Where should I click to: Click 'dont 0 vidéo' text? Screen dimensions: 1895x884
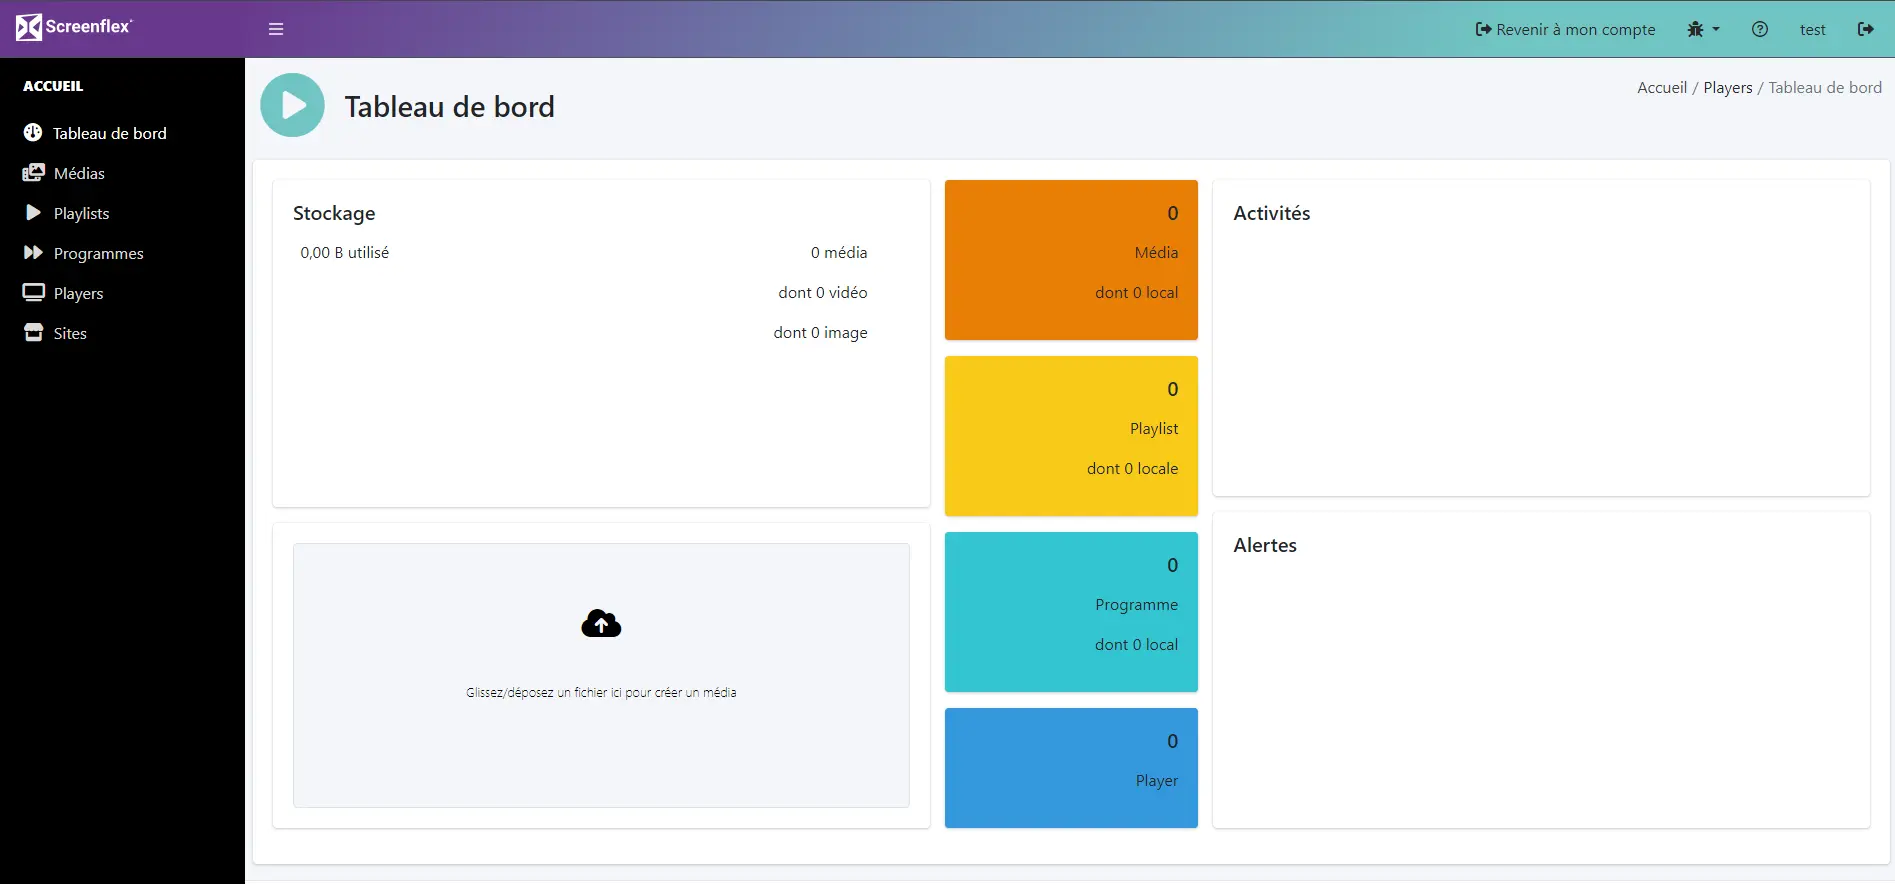click(823, 292)
